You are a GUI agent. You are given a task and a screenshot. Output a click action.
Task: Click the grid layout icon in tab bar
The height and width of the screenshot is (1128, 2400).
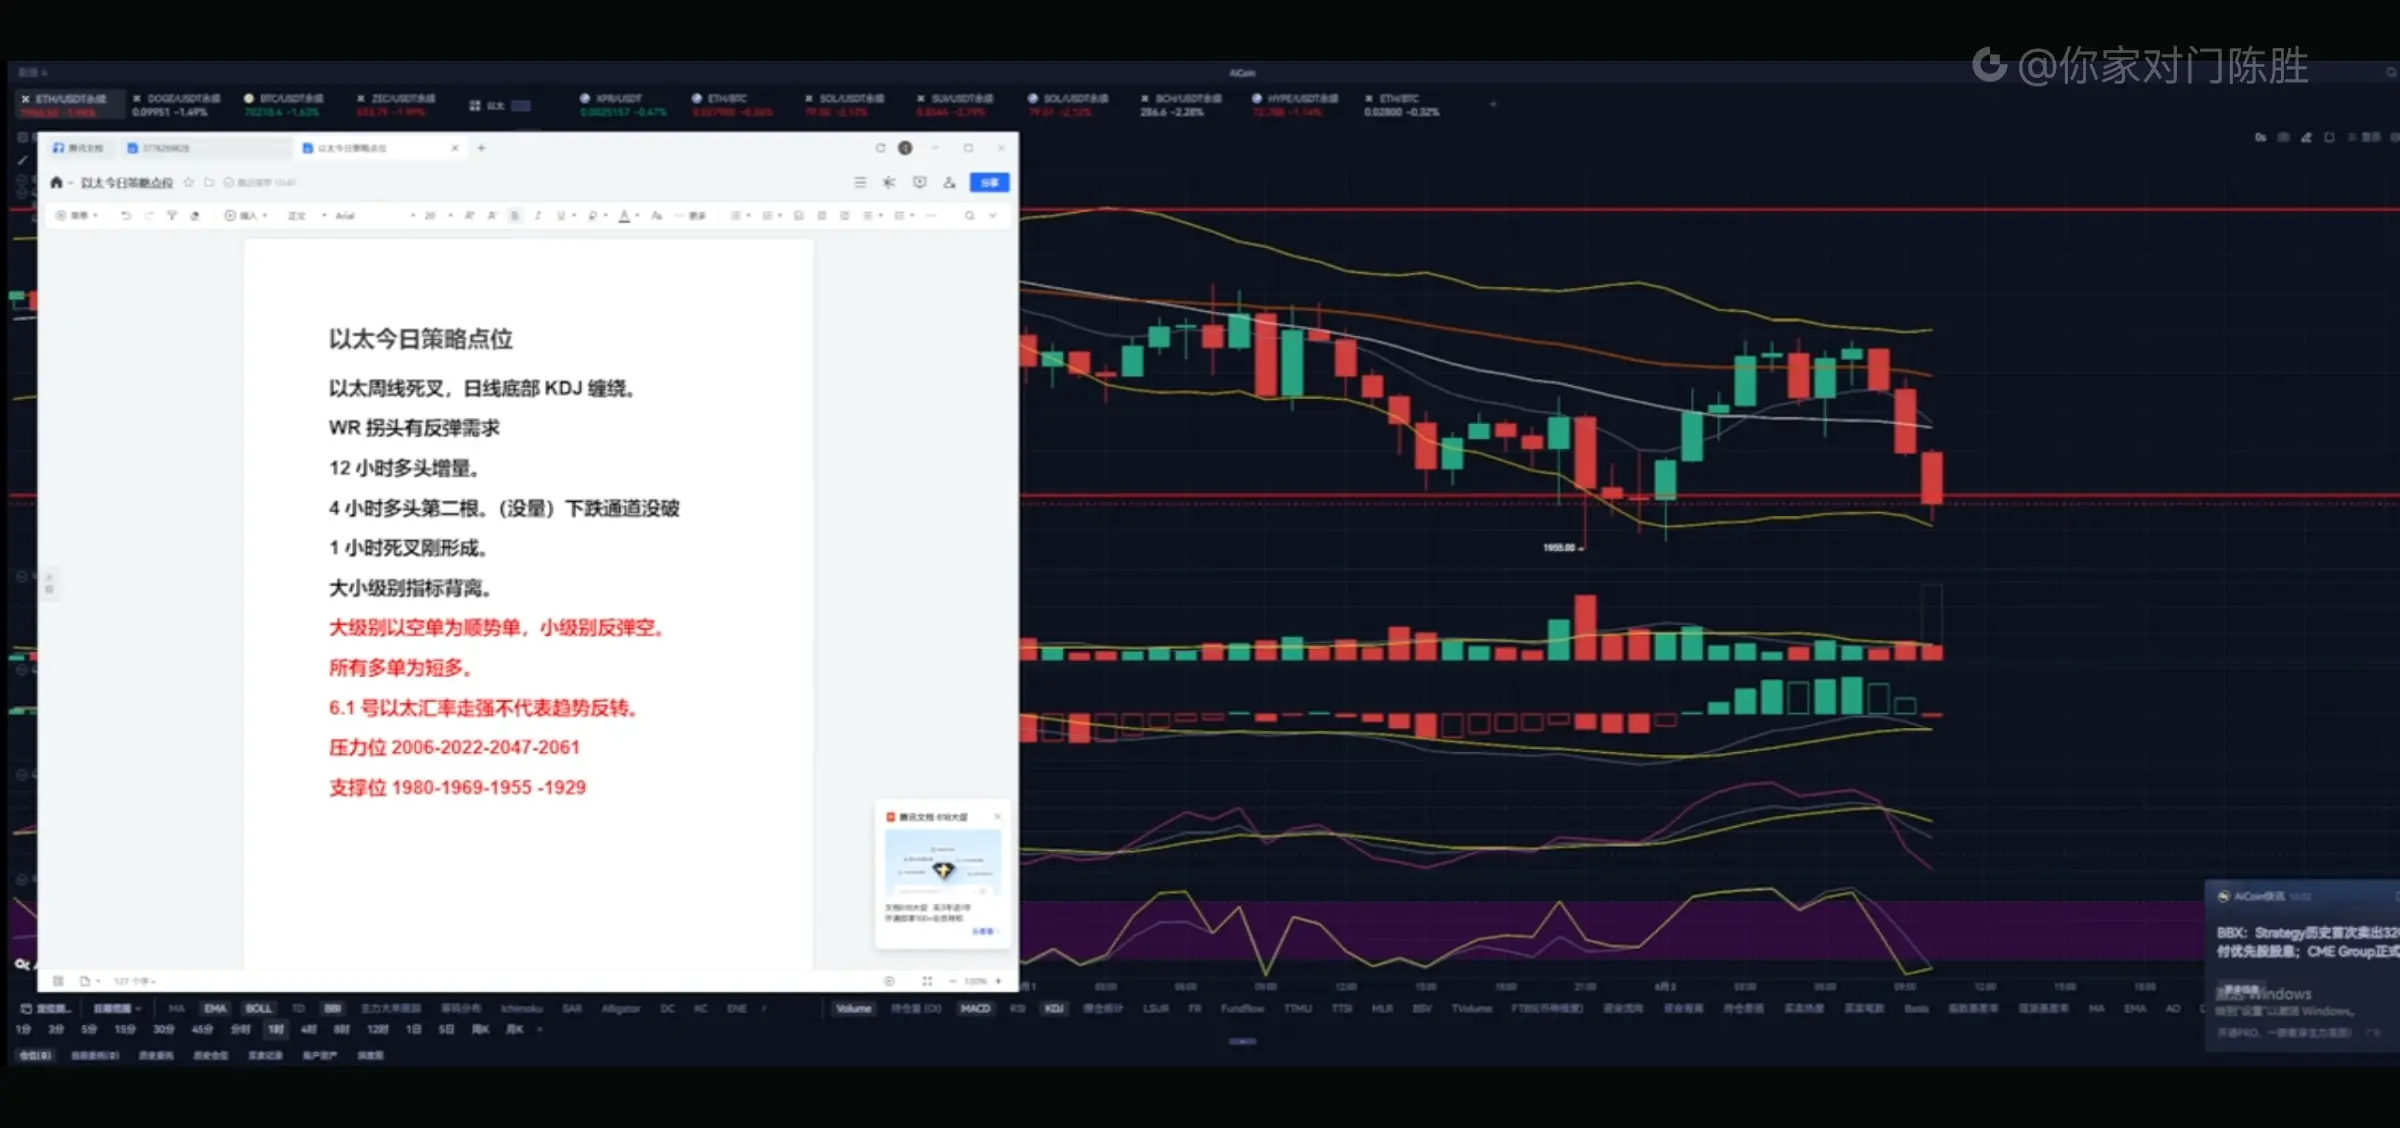tap(475, 105)
